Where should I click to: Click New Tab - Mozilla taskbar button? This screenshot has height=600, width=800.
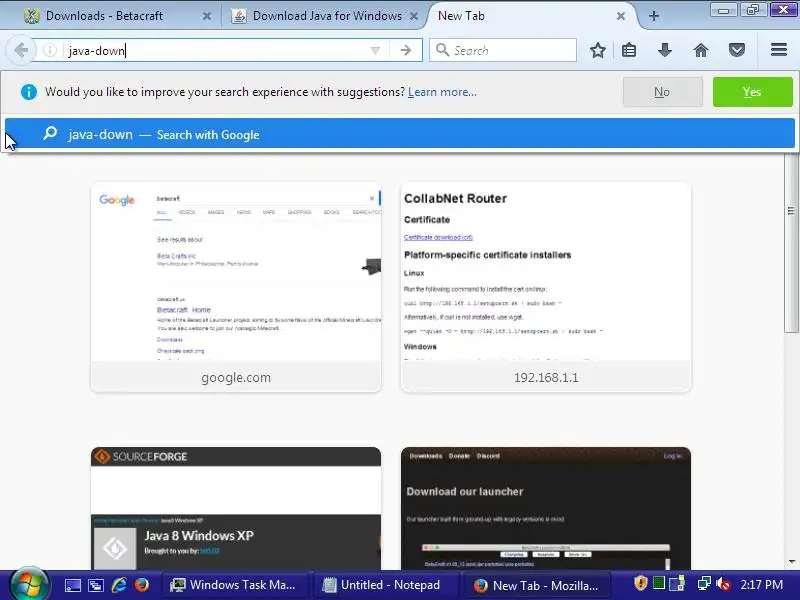coord(537,585)
